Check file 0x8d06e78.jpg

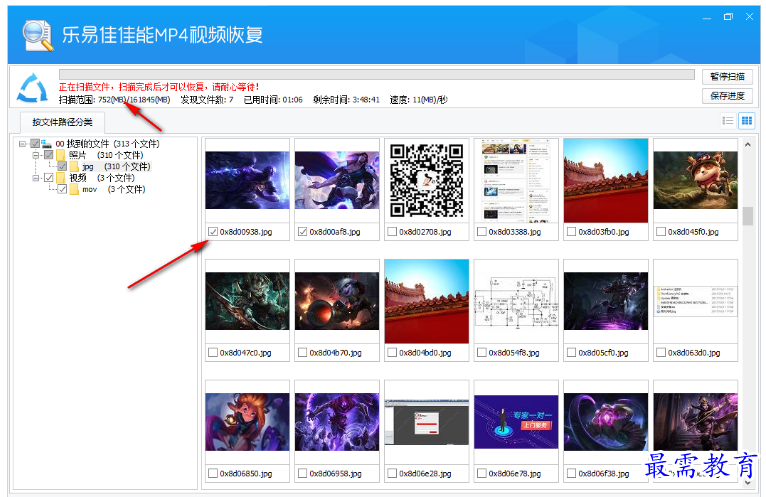tap(482, 473)
